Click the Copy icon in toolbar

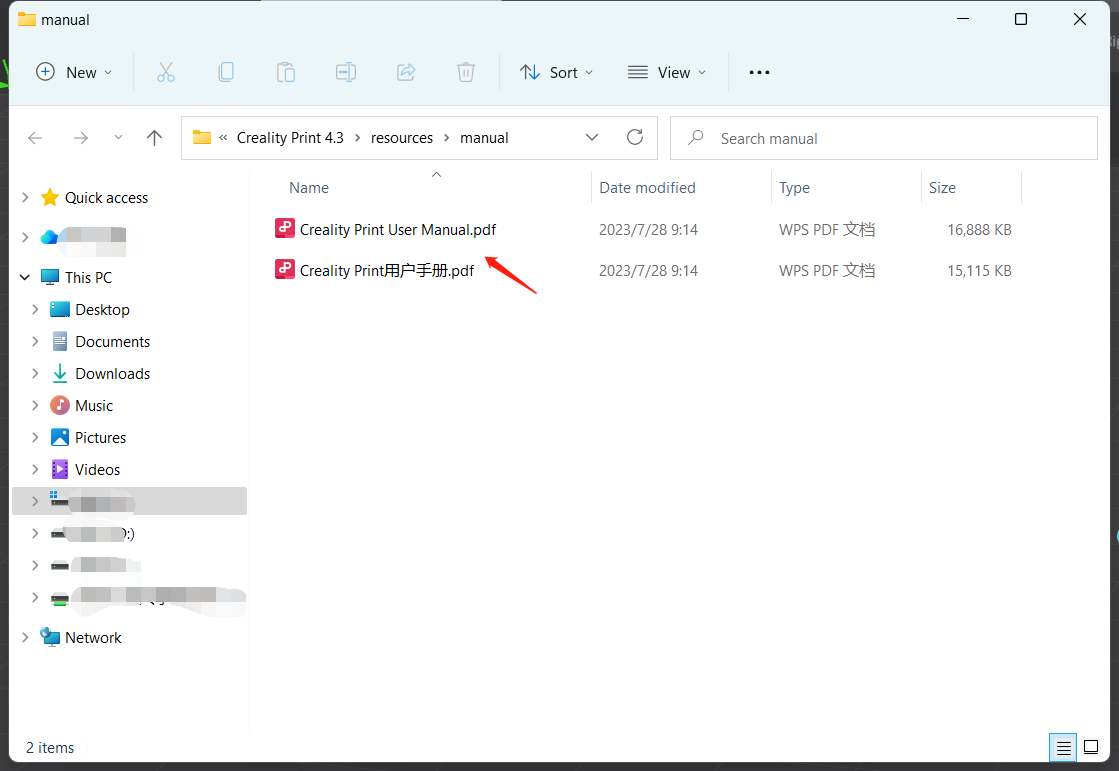coord(226,72)
